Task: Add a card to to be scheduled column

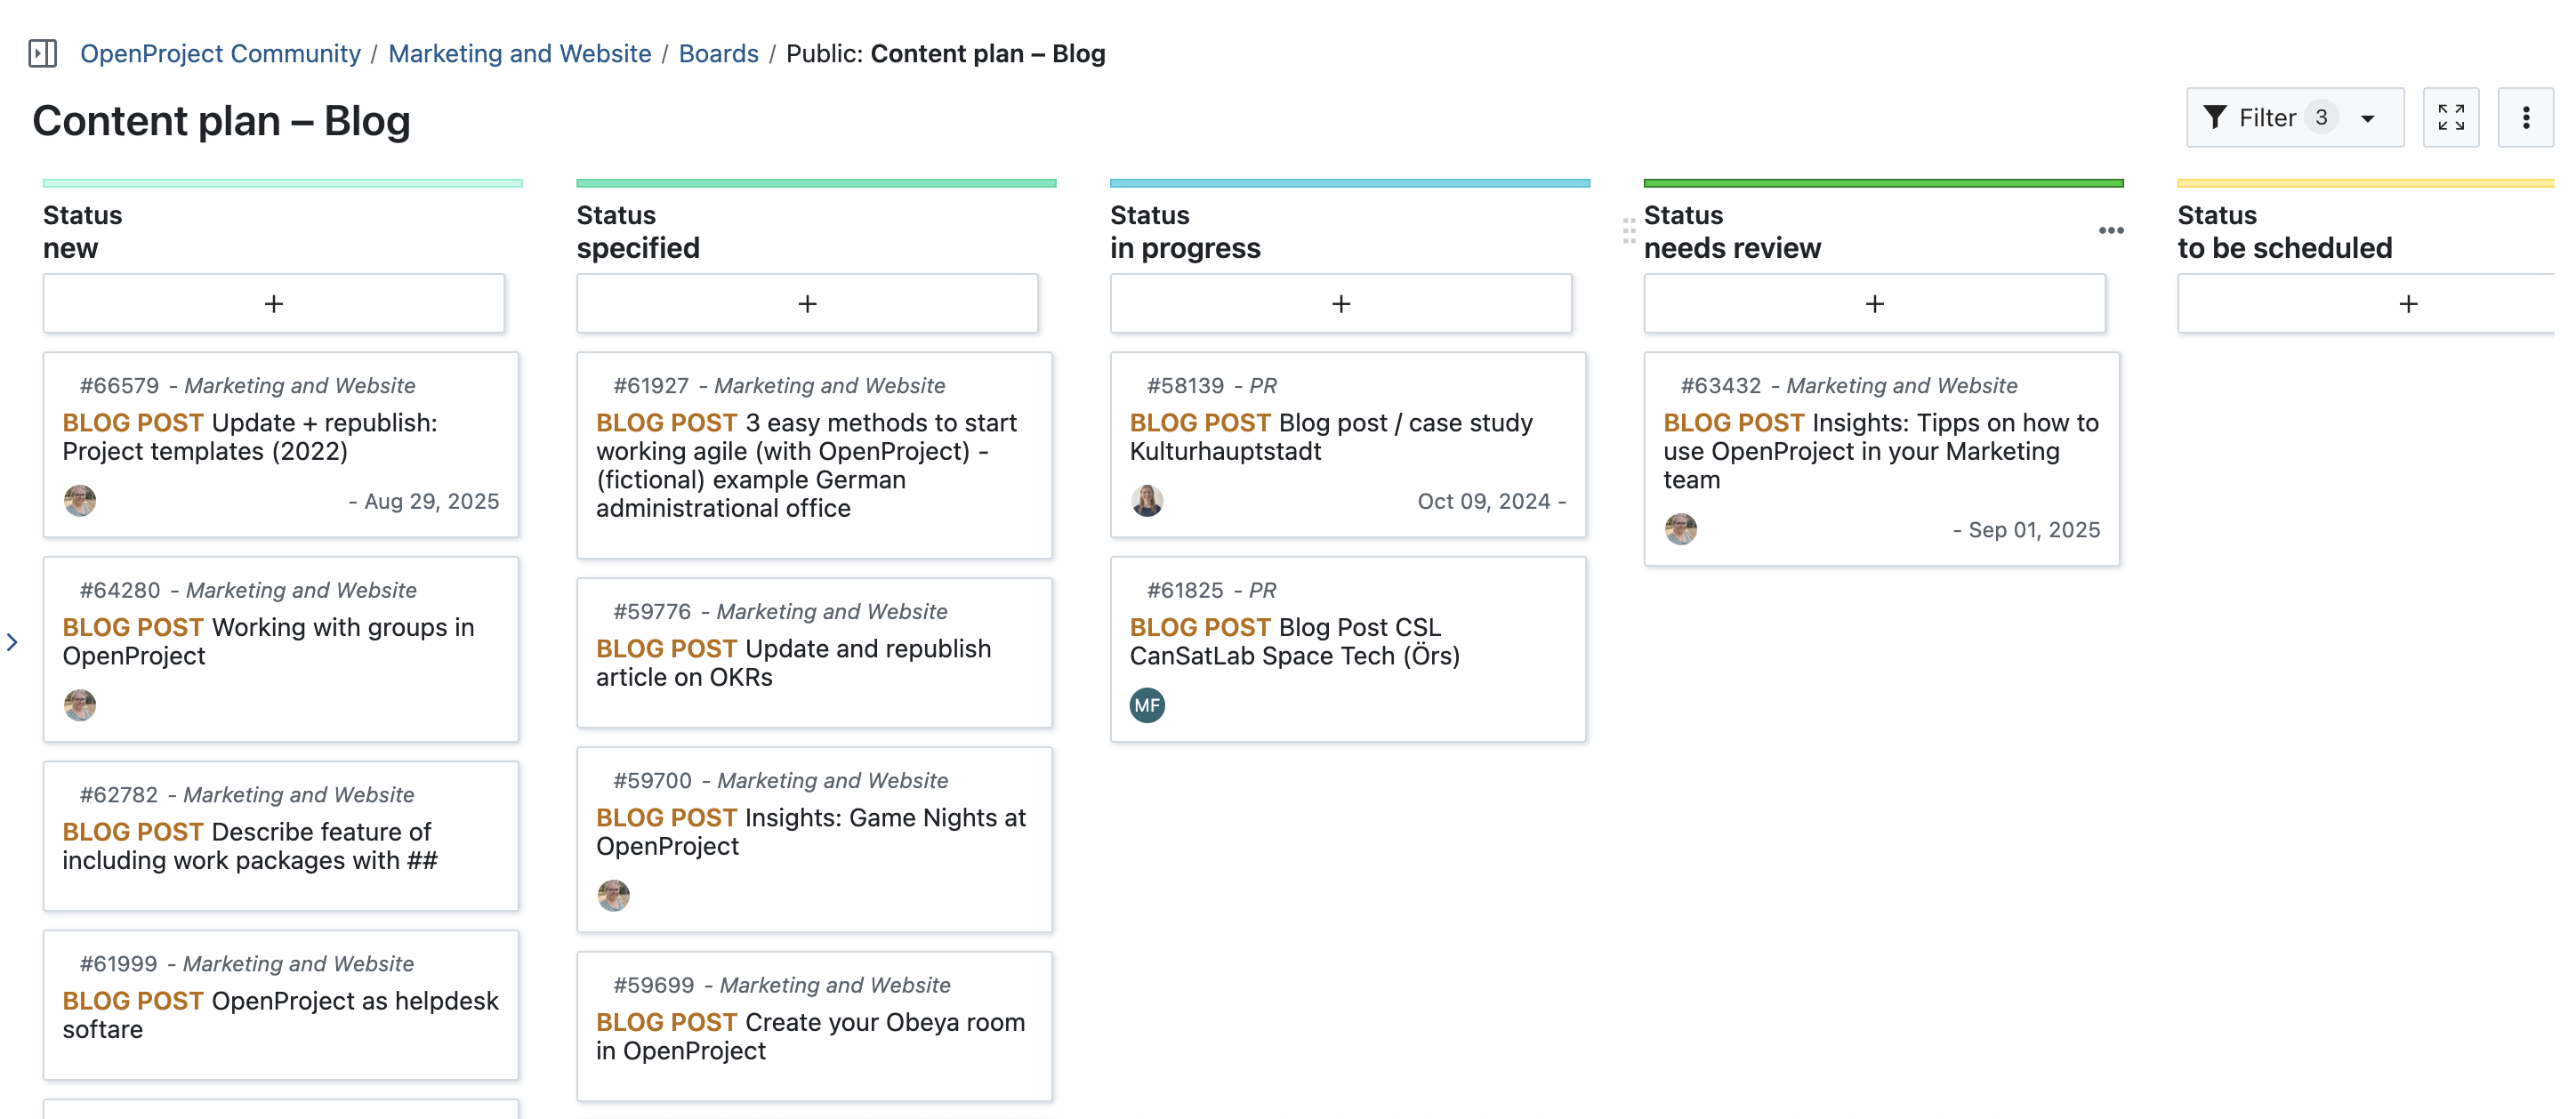Action: [2407, 303]
